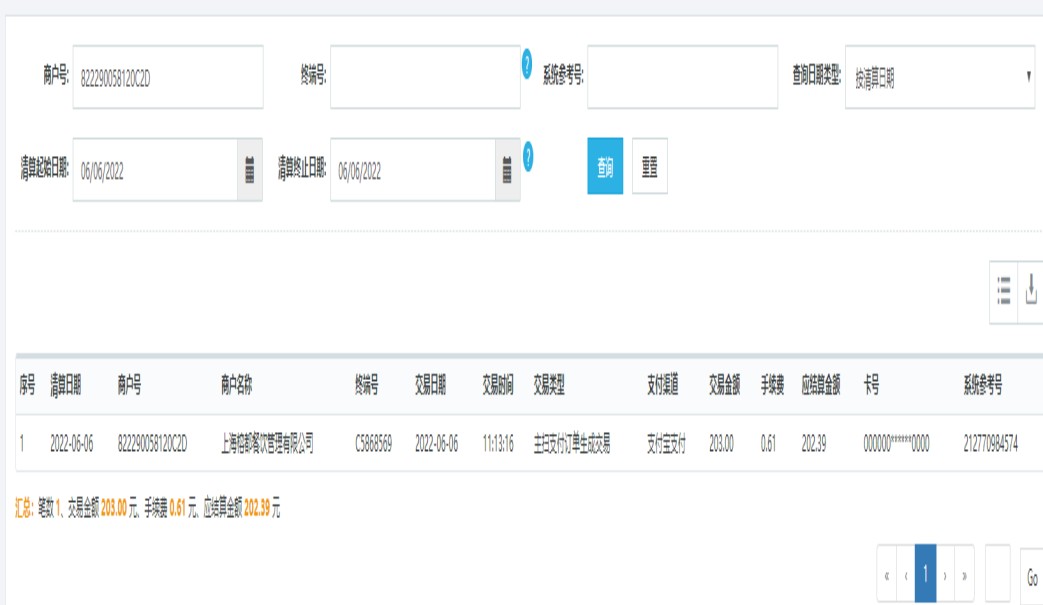
Task: Expand the 查询日期类型 dropdown
Action: click(x=940, y=77)
